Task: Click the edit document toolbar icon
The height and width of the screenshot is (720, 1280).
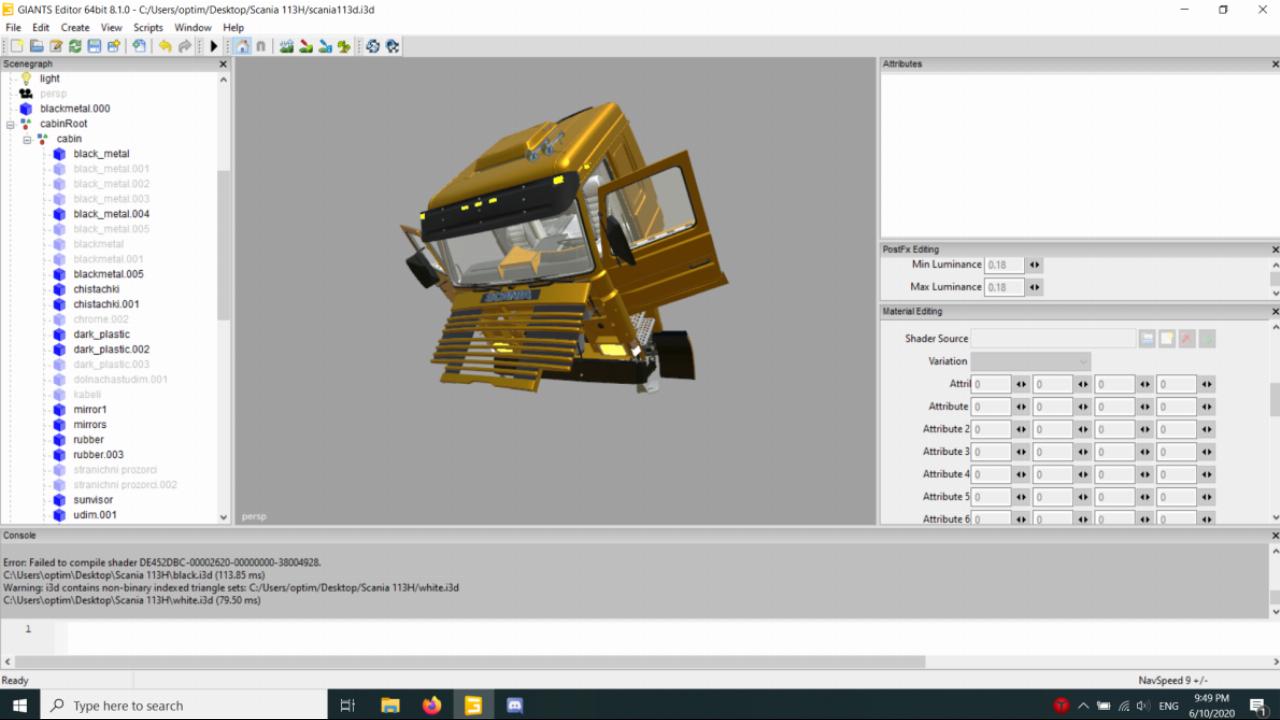Action: tap(56, 46)
